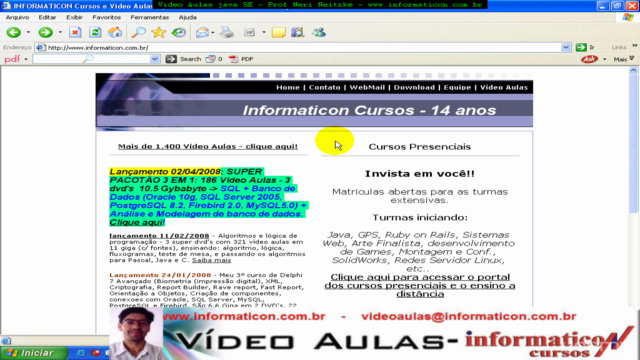Open the Exibir menu
640x360 pixels.
74,17
